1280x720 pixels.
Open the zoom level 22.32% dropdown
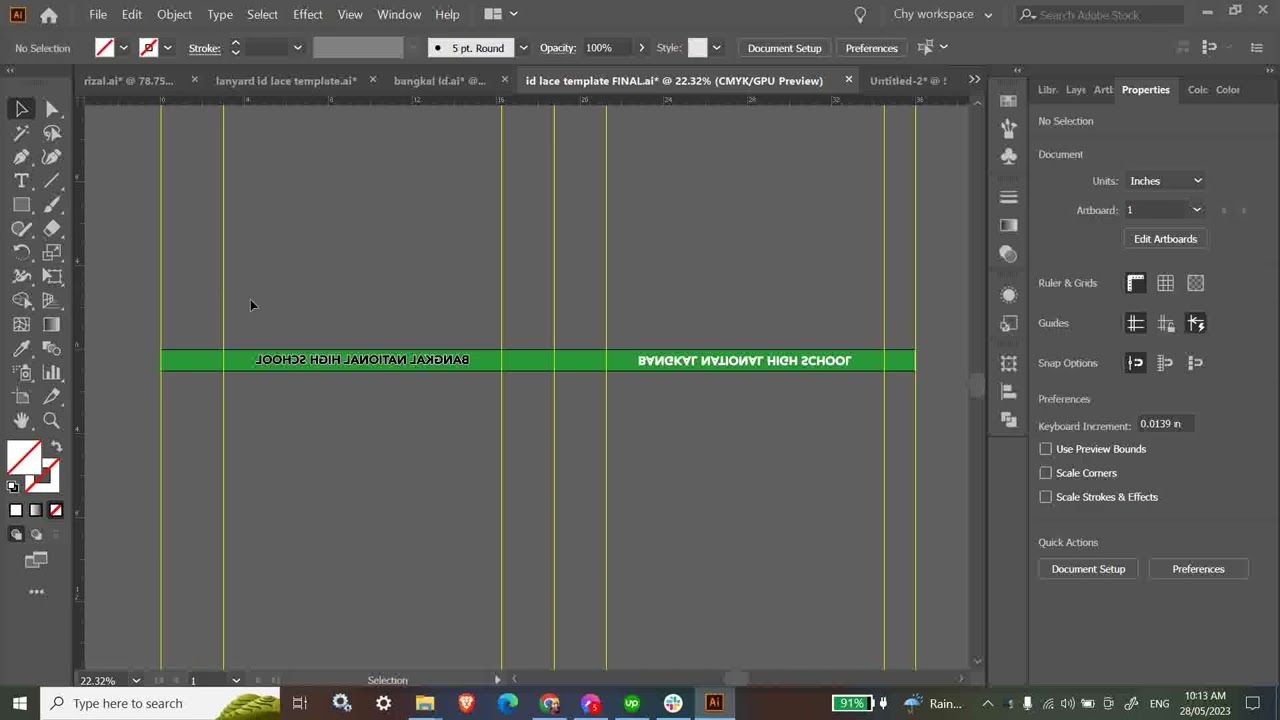coord(136,680)
